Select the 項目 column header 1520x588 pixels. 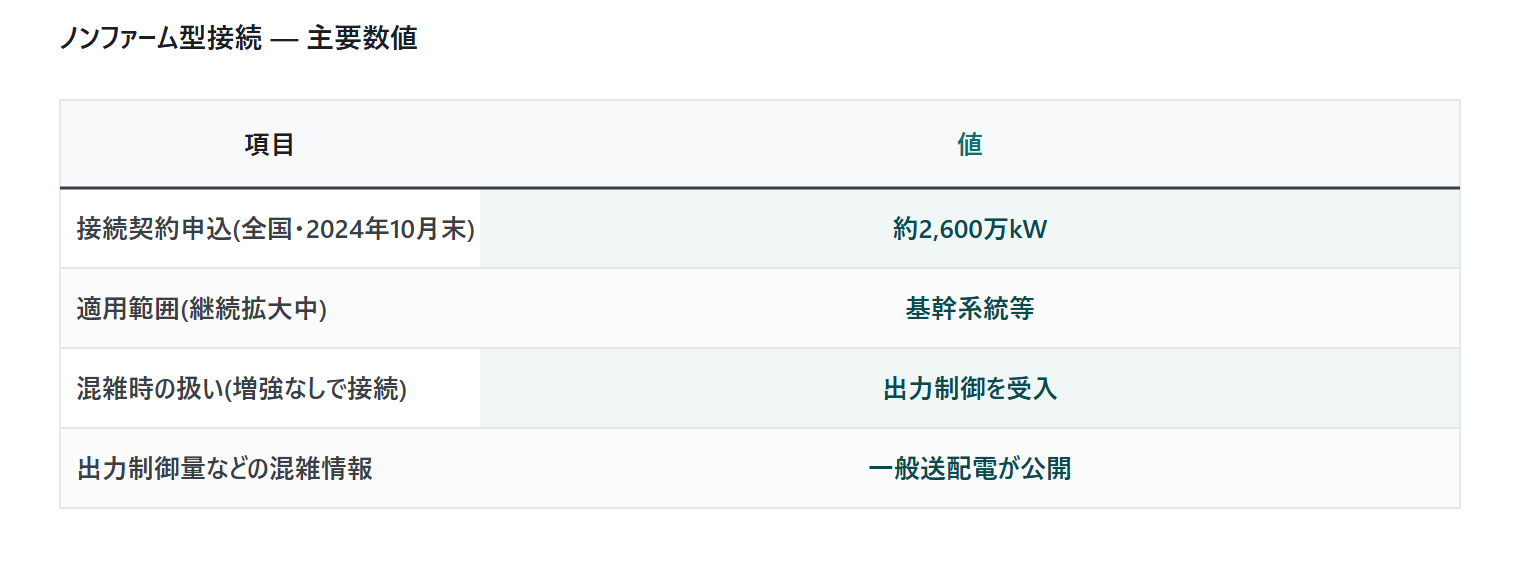coord(270,144)
